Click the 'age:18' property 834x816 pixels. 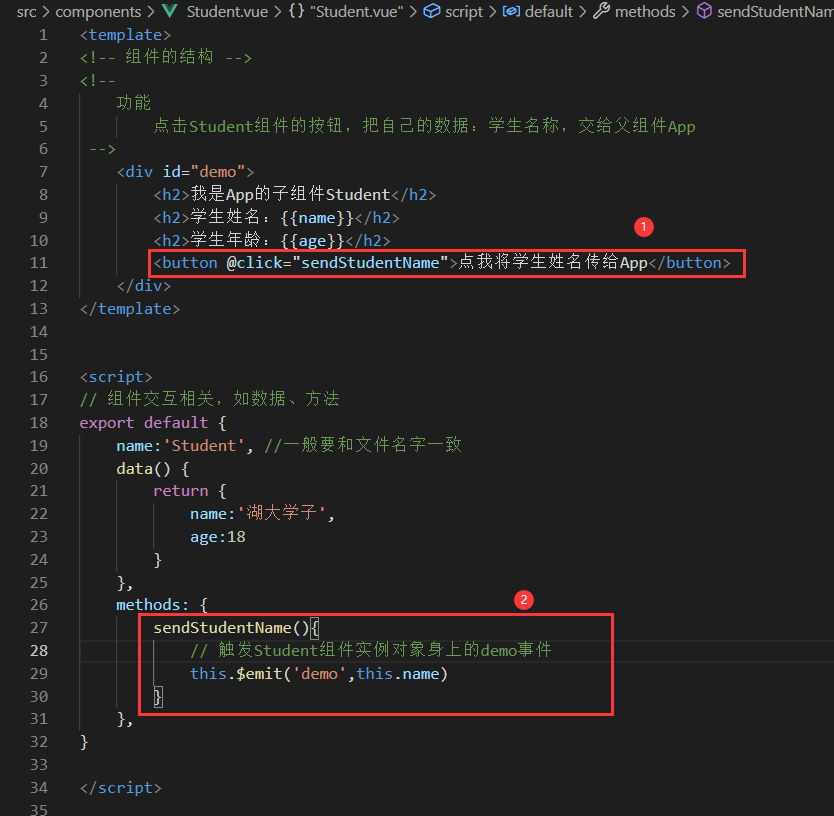(x=218, y=537)
